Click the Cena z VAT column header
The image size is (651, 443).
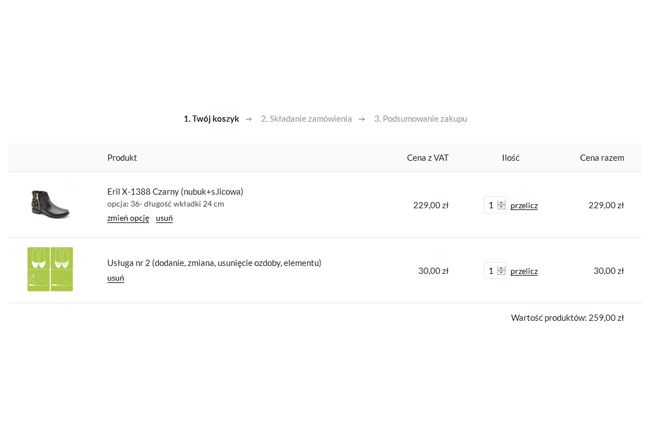[x=428, y=158]
